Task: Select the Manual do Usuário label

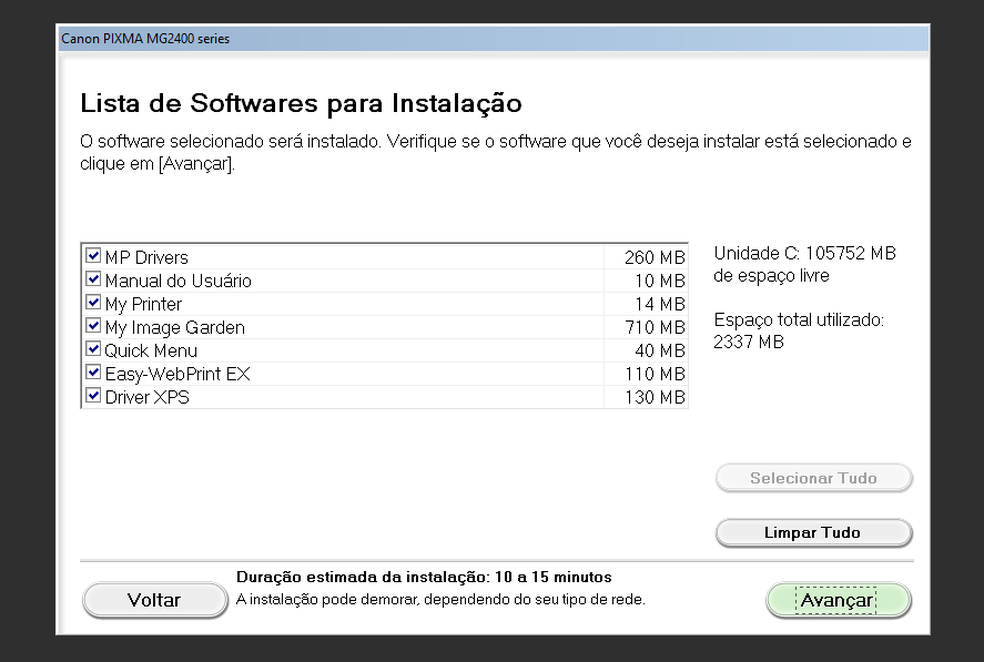Action: (x=178, y=280)
